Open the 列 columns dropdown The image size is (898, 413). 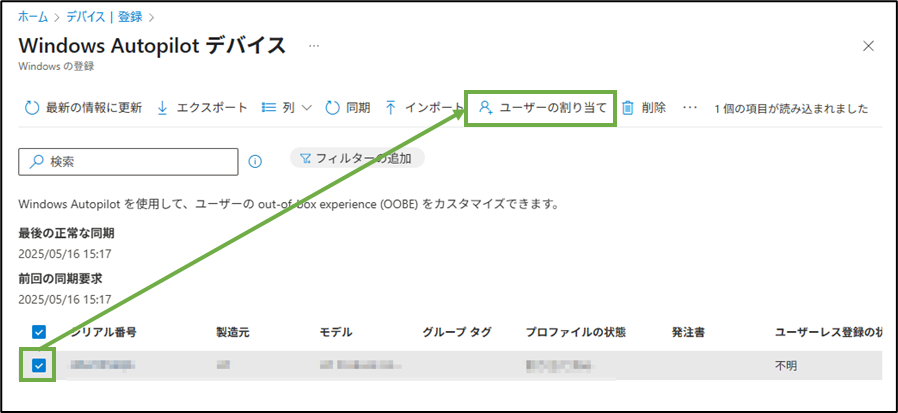coord(286,108)
